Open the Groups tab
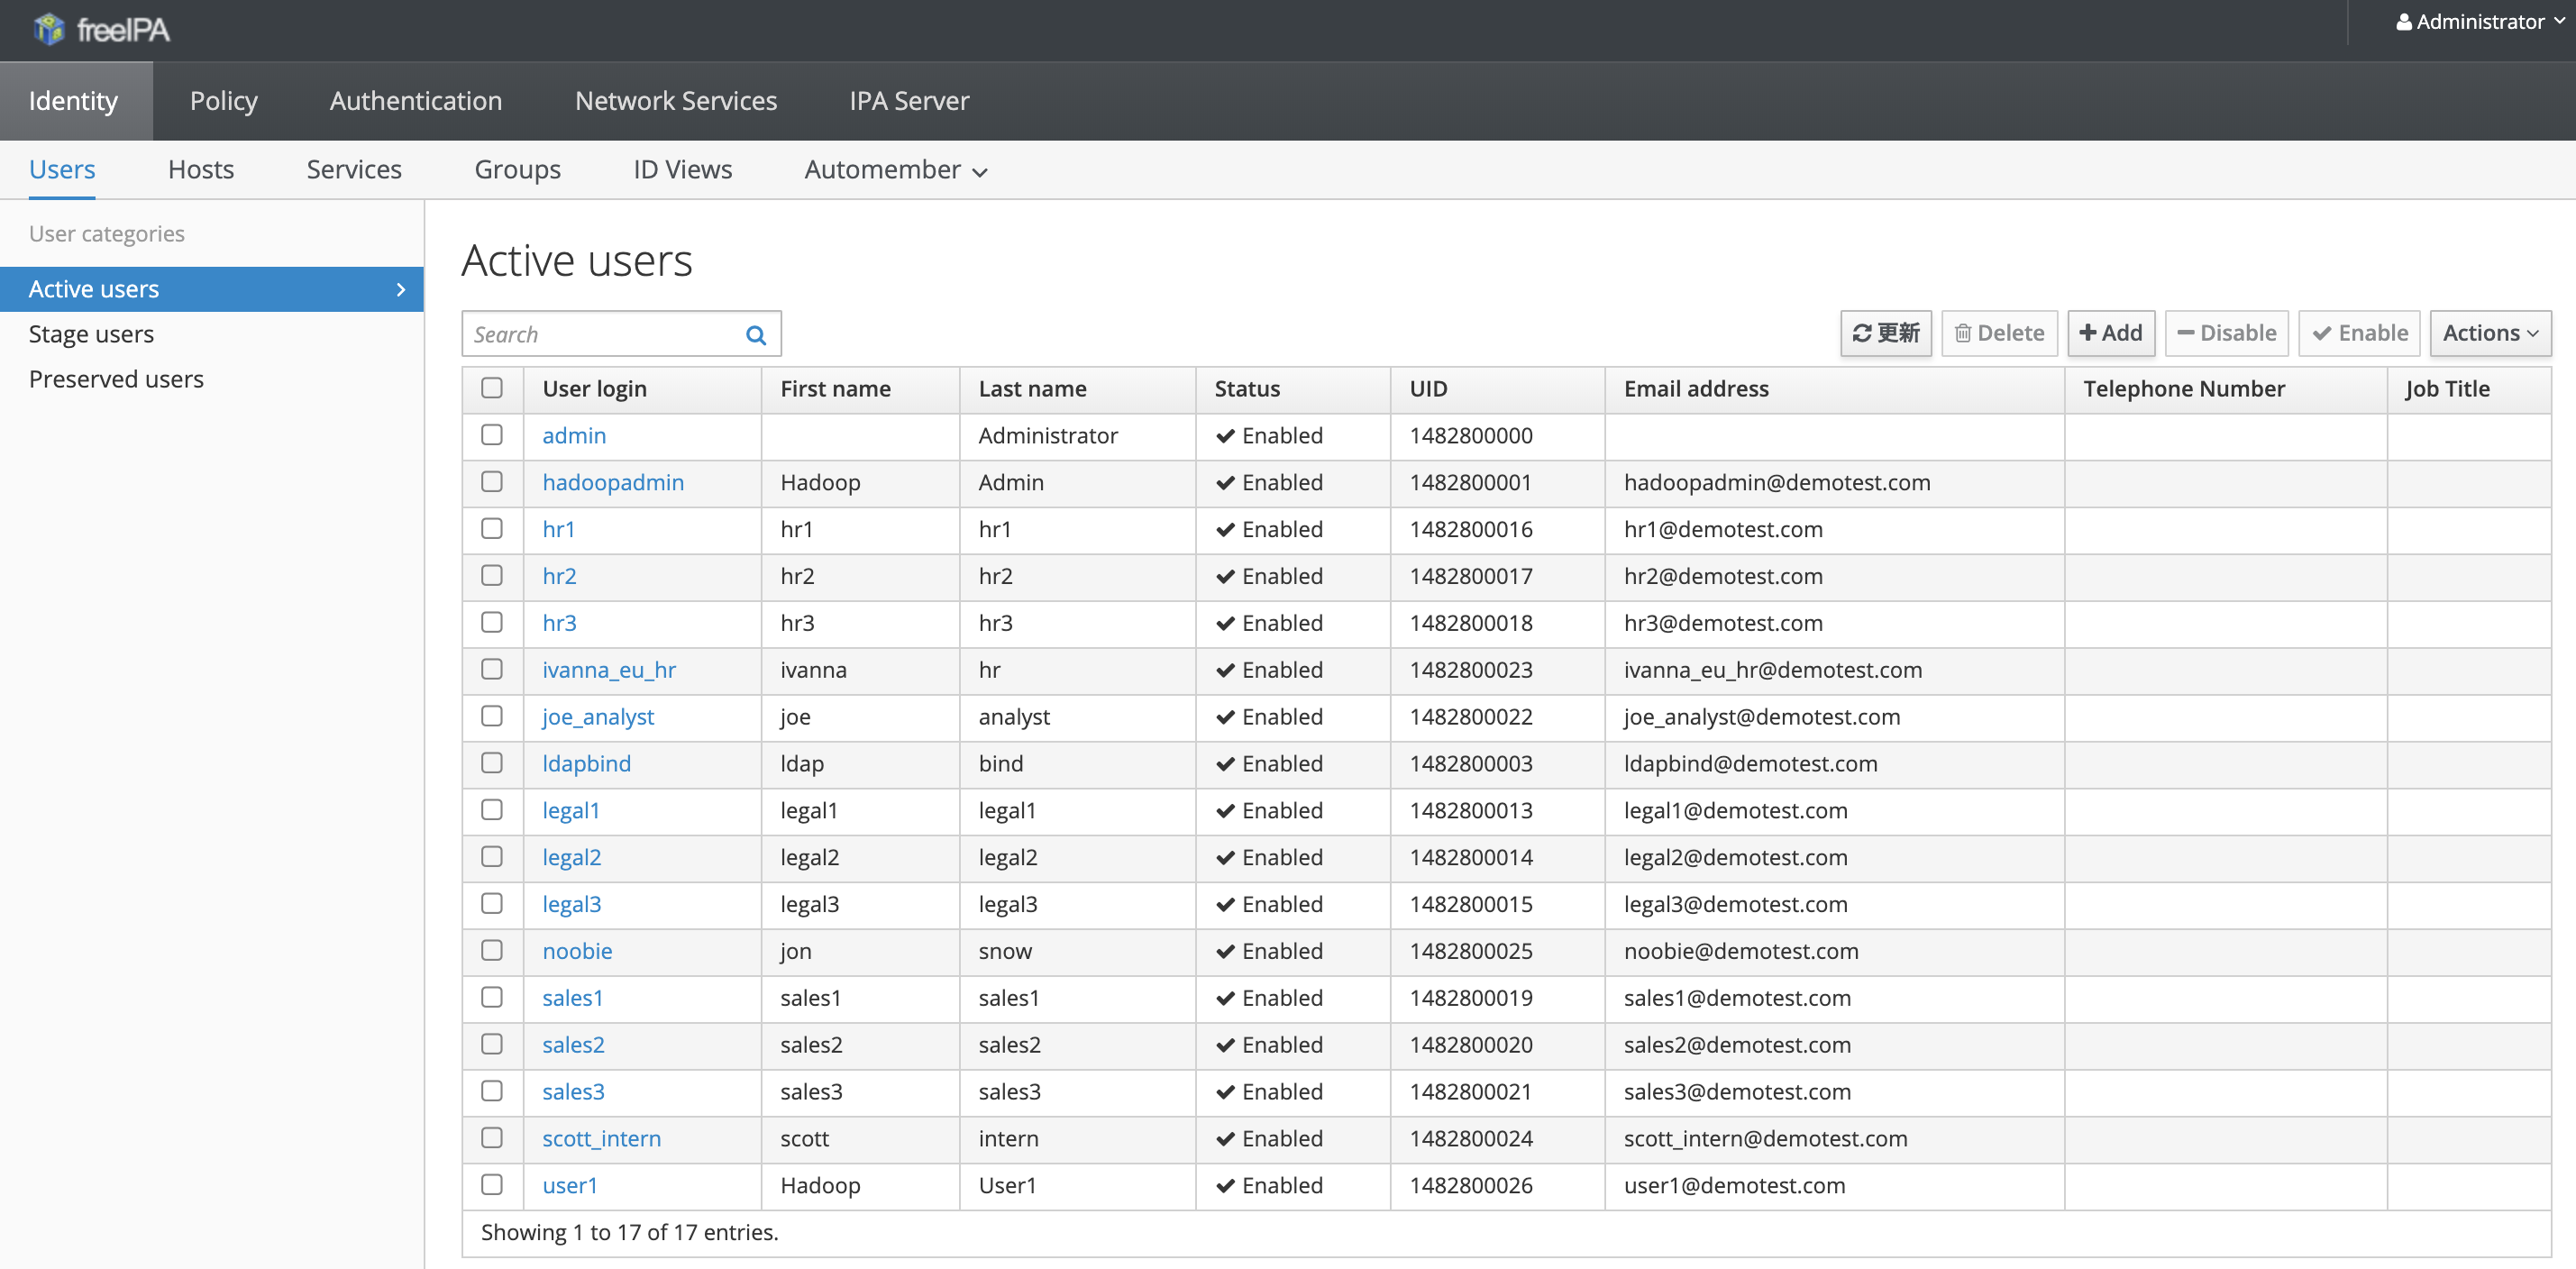Viewport: 2576px width, 1269px height. 517,170
